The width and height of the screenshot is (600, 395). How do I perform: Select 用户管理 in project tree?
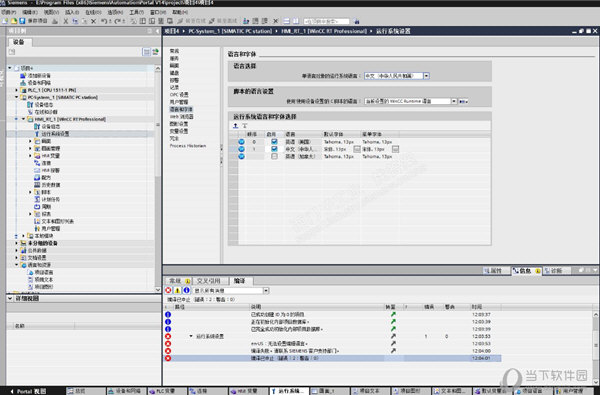51,228
